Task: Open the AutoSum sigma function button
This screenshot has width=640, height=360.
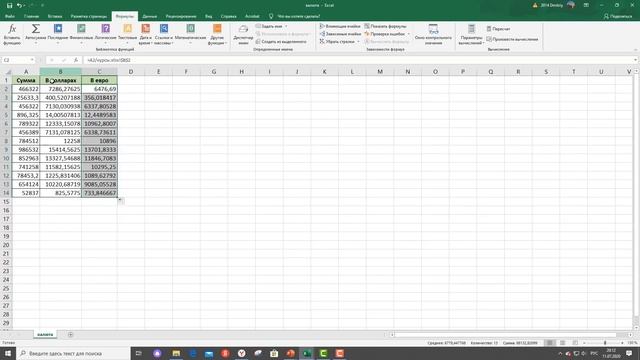Action: [36, 34]
